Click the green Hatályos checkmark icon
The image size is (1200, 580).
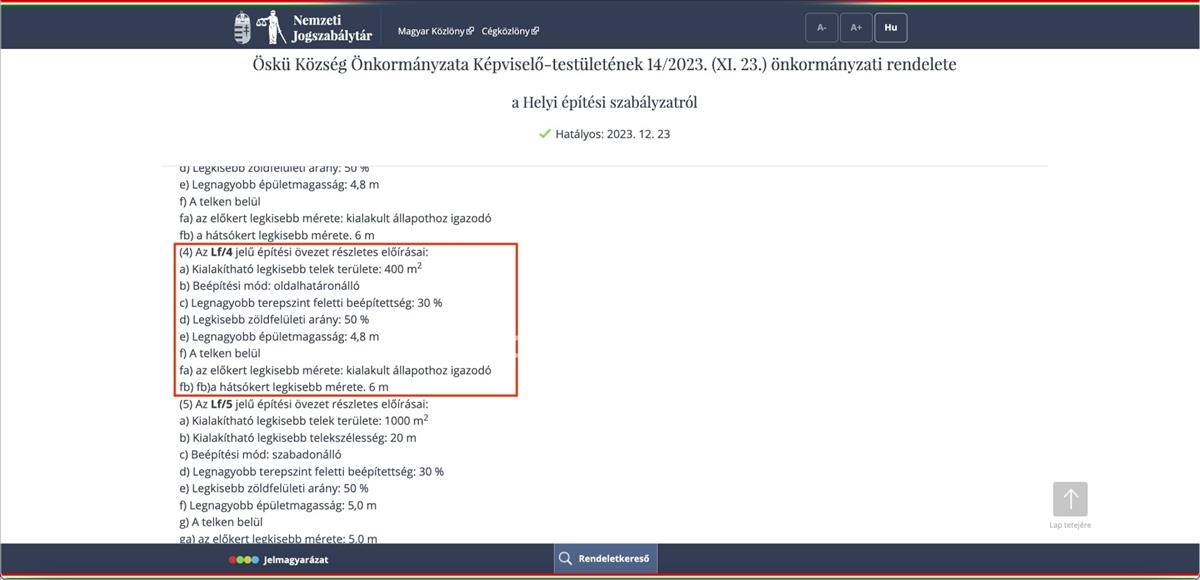tap(545, 133)
